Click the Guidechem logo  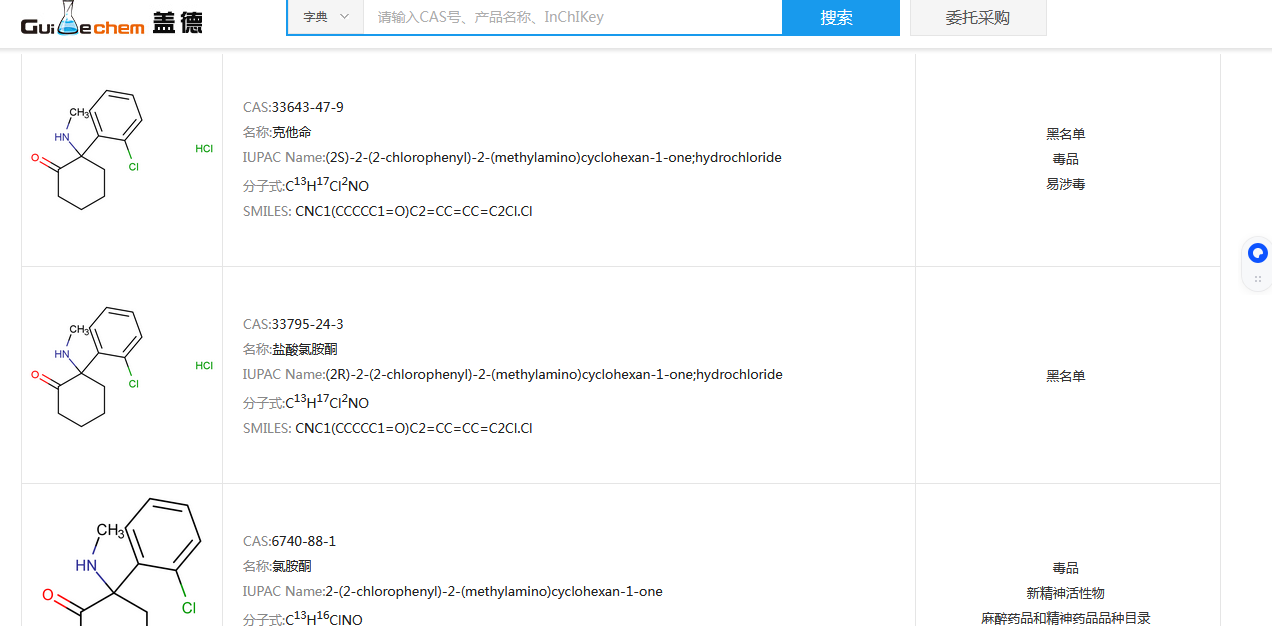tap(111, 20)
